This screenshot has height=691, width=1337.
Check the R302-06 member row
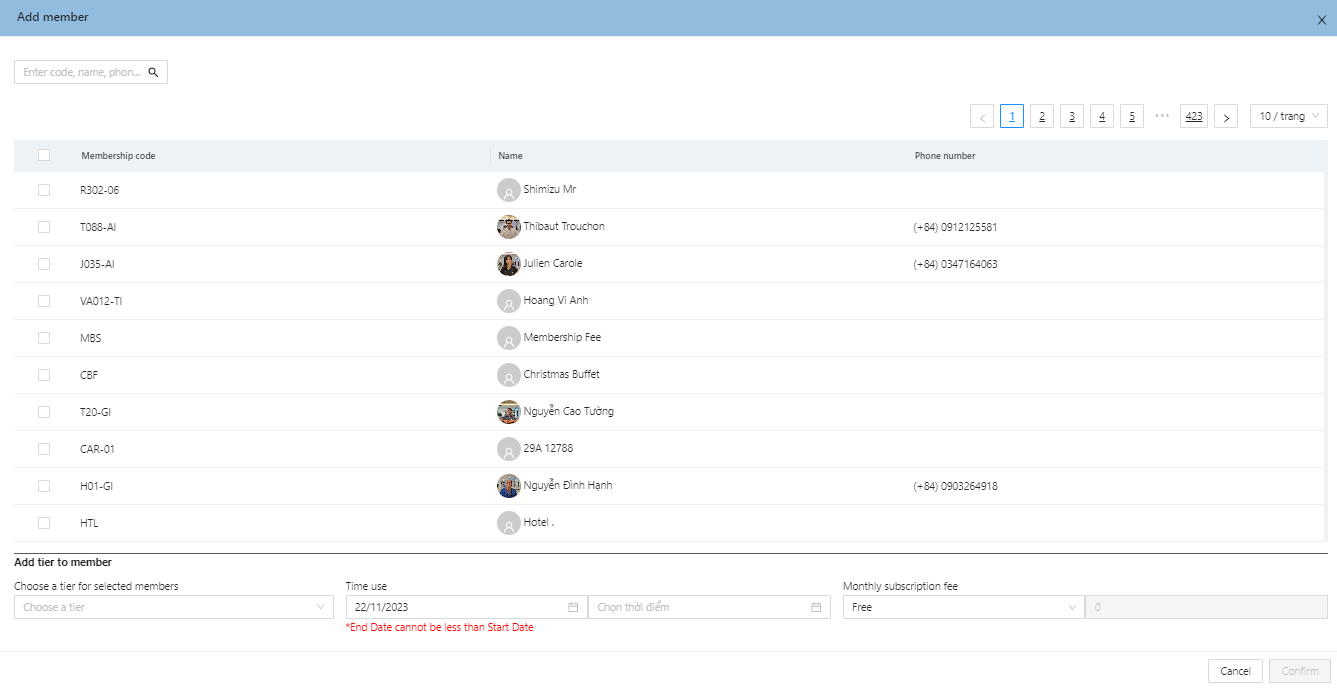(44, 190)
